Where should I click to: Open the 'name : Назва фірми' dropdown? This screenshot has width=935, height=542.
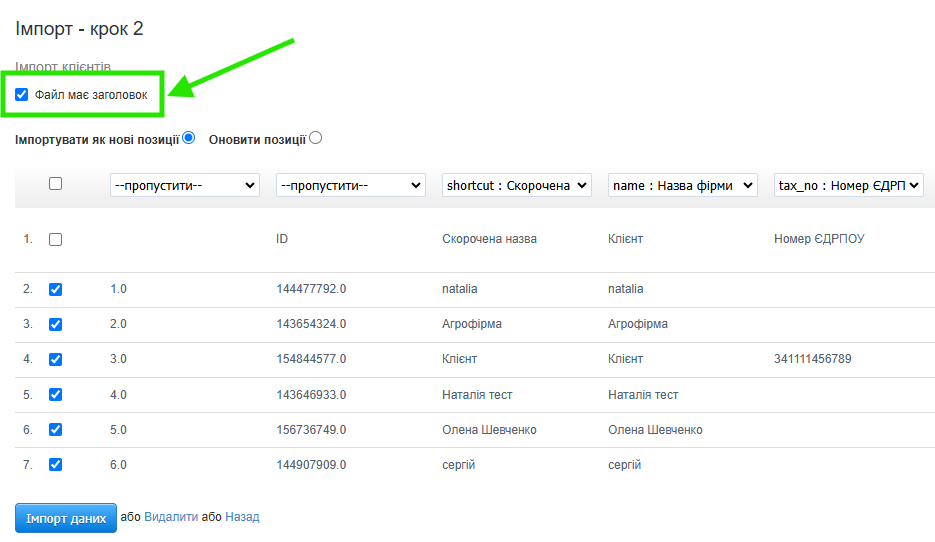click(x=682, y=185)
